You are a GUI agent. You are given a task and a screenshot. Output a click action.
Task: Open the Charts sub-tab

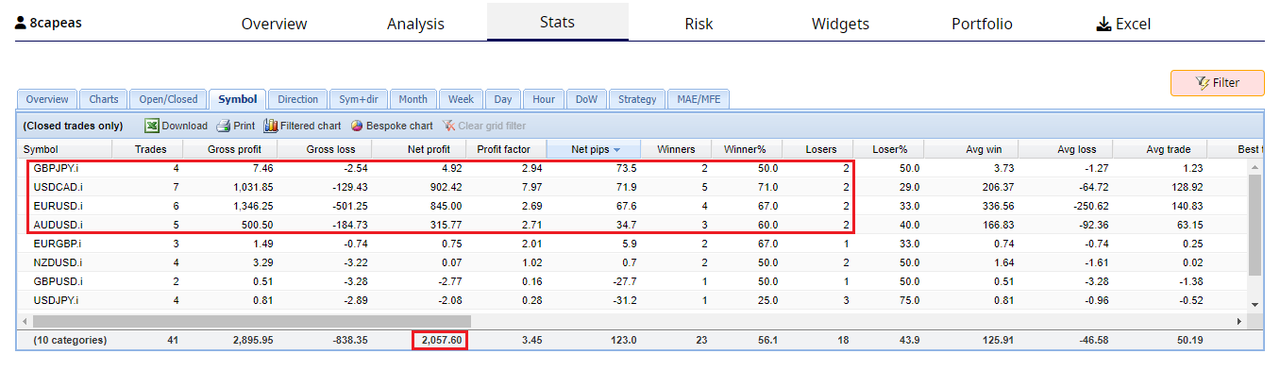[103, 99]
